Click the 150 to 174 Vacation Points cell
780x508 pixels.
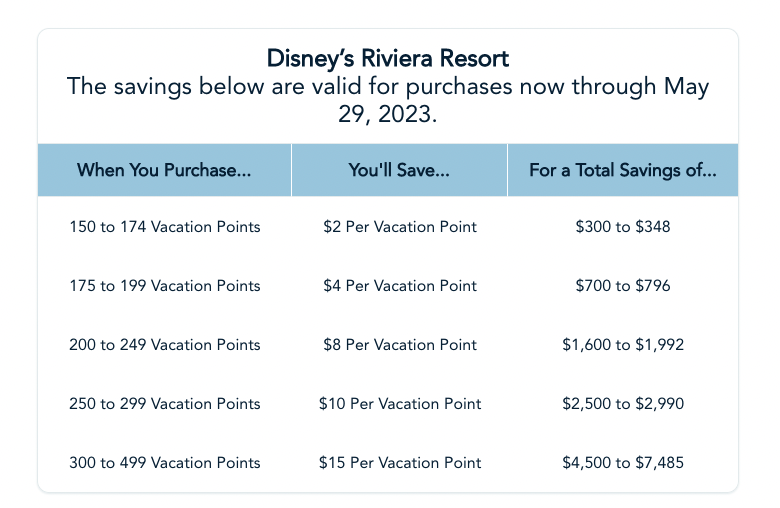165,227
